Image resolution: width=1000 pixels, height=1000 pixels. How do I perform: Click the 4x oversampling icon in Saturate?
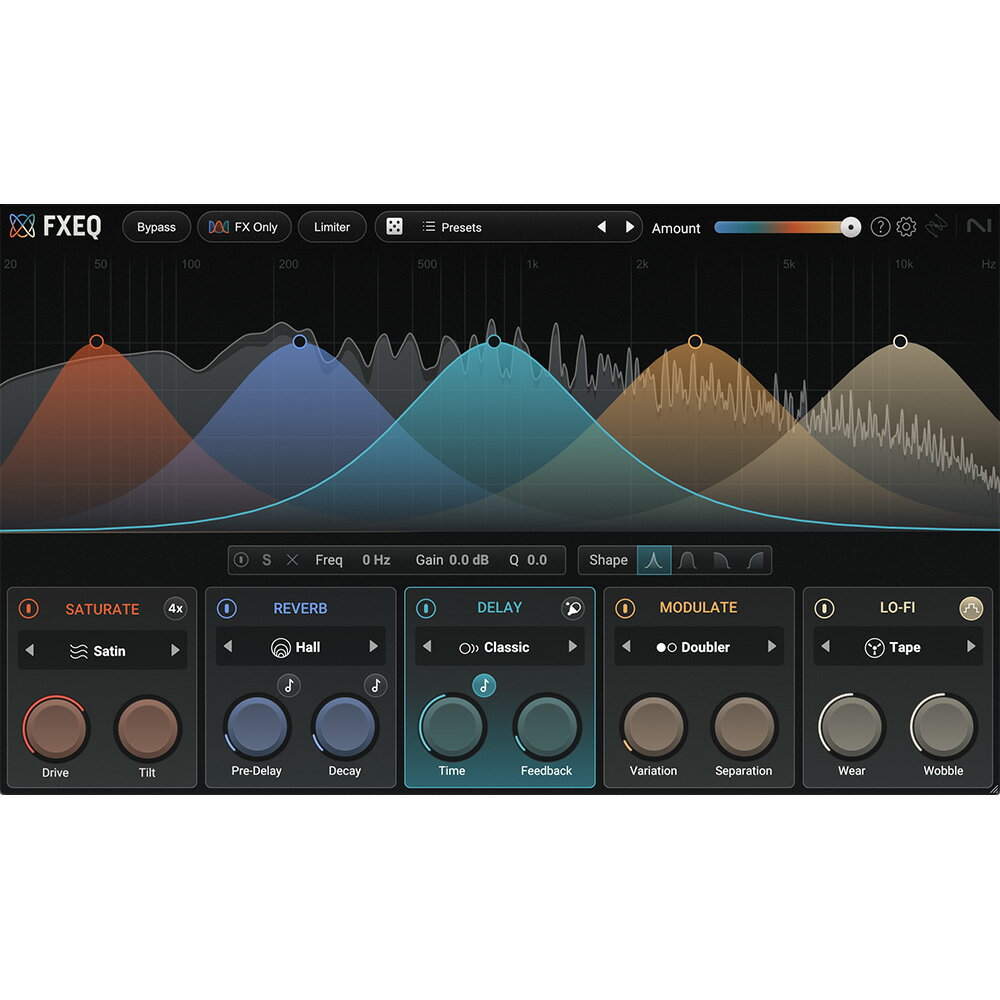pyautogui.click(x=175, y=608)
